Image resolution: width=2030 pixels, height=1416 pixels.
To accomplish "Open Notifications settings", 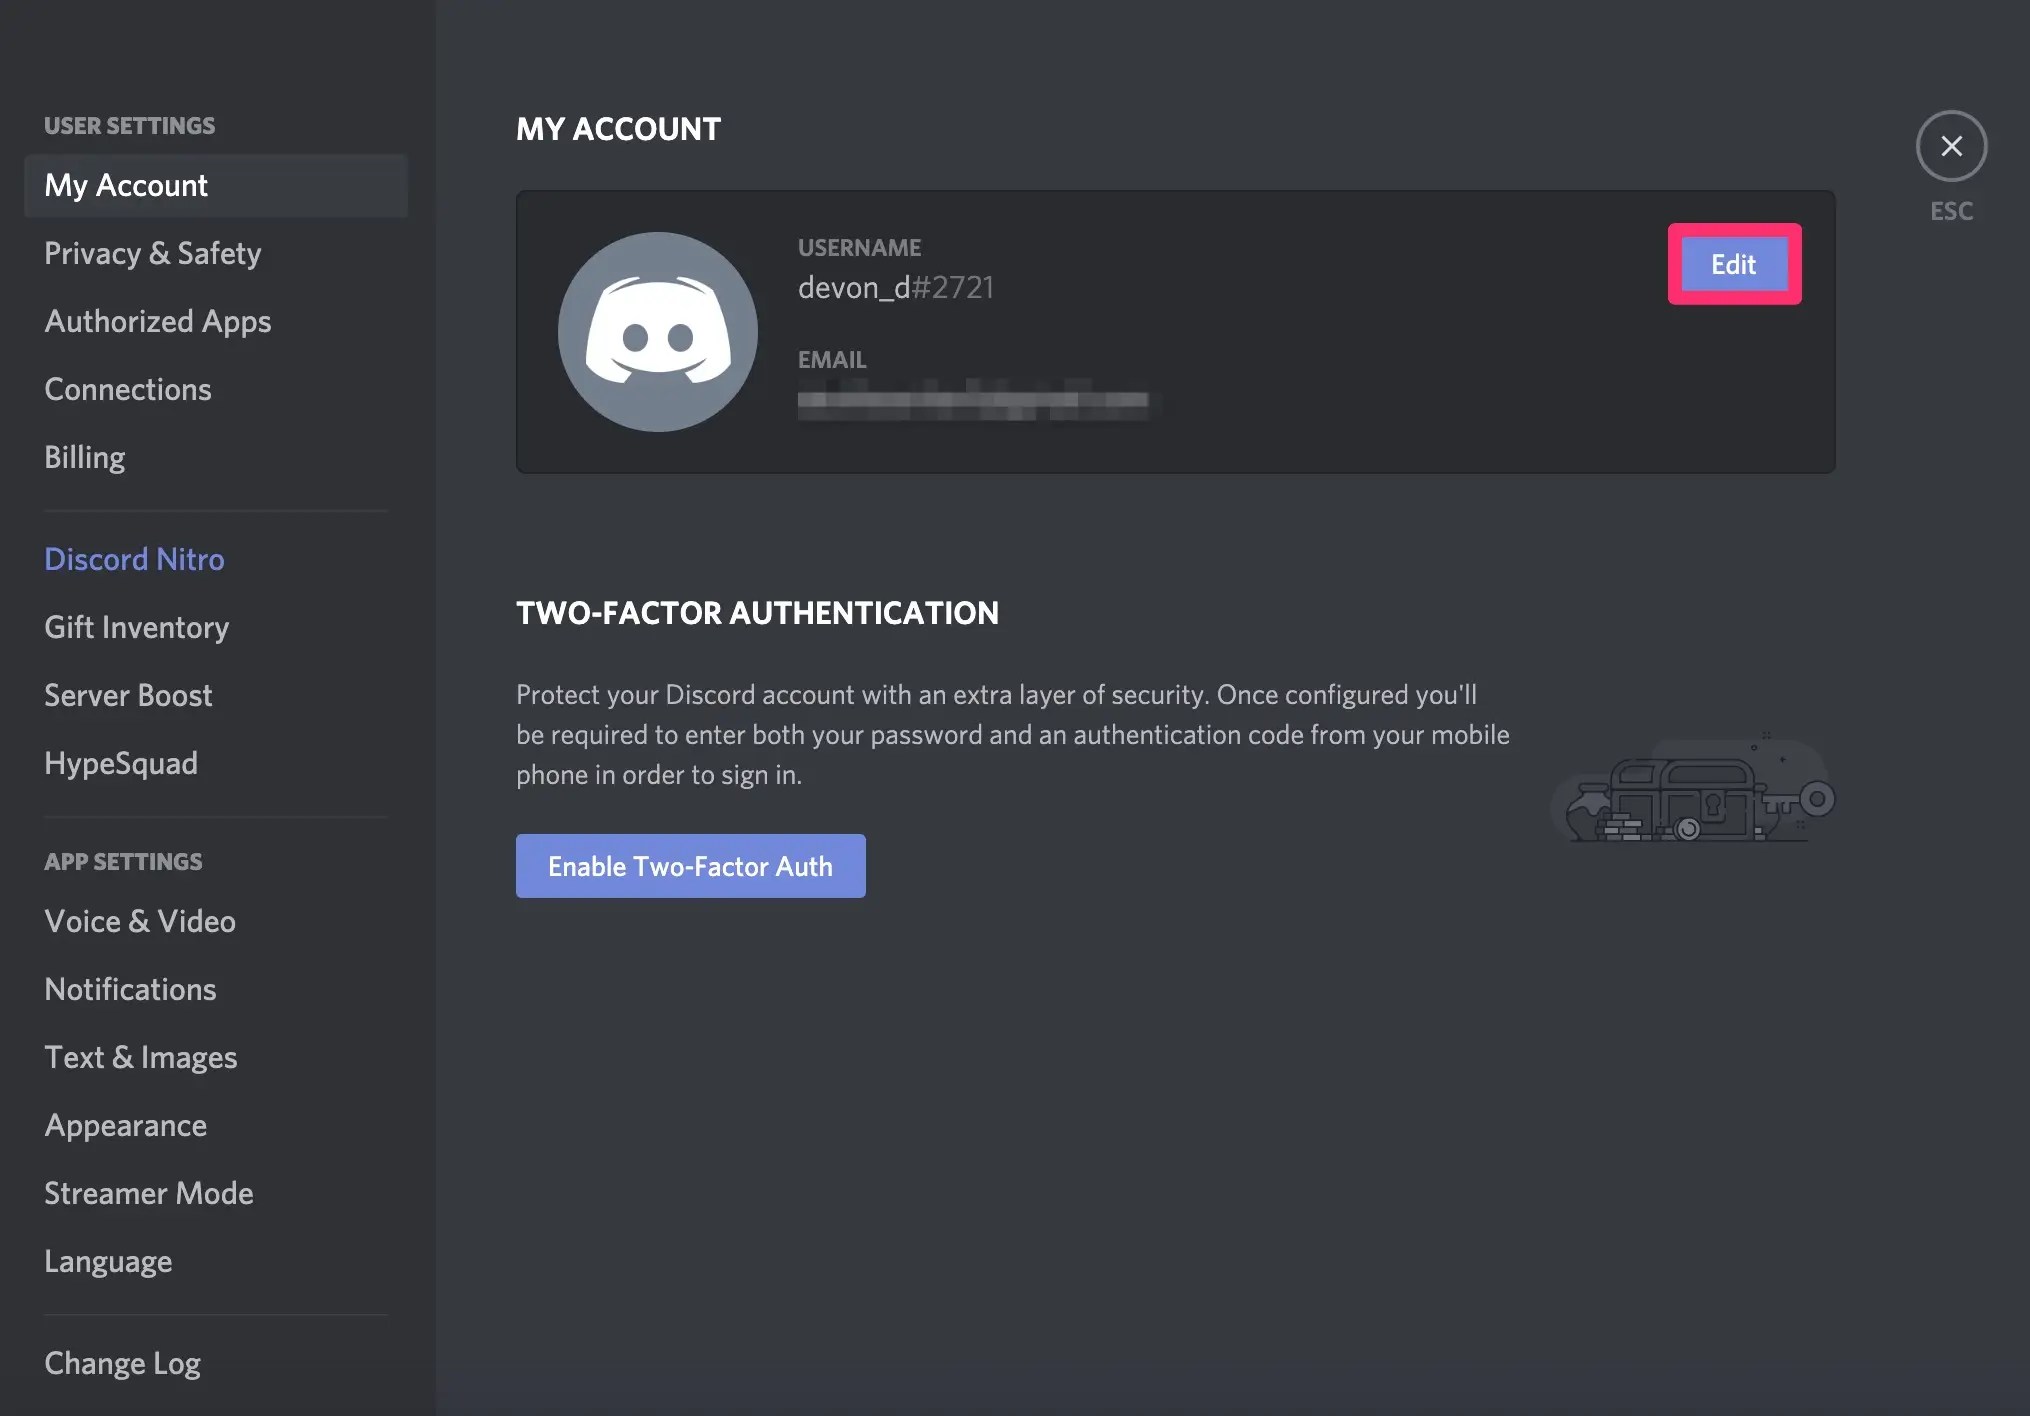I will (x=130, y=989).
